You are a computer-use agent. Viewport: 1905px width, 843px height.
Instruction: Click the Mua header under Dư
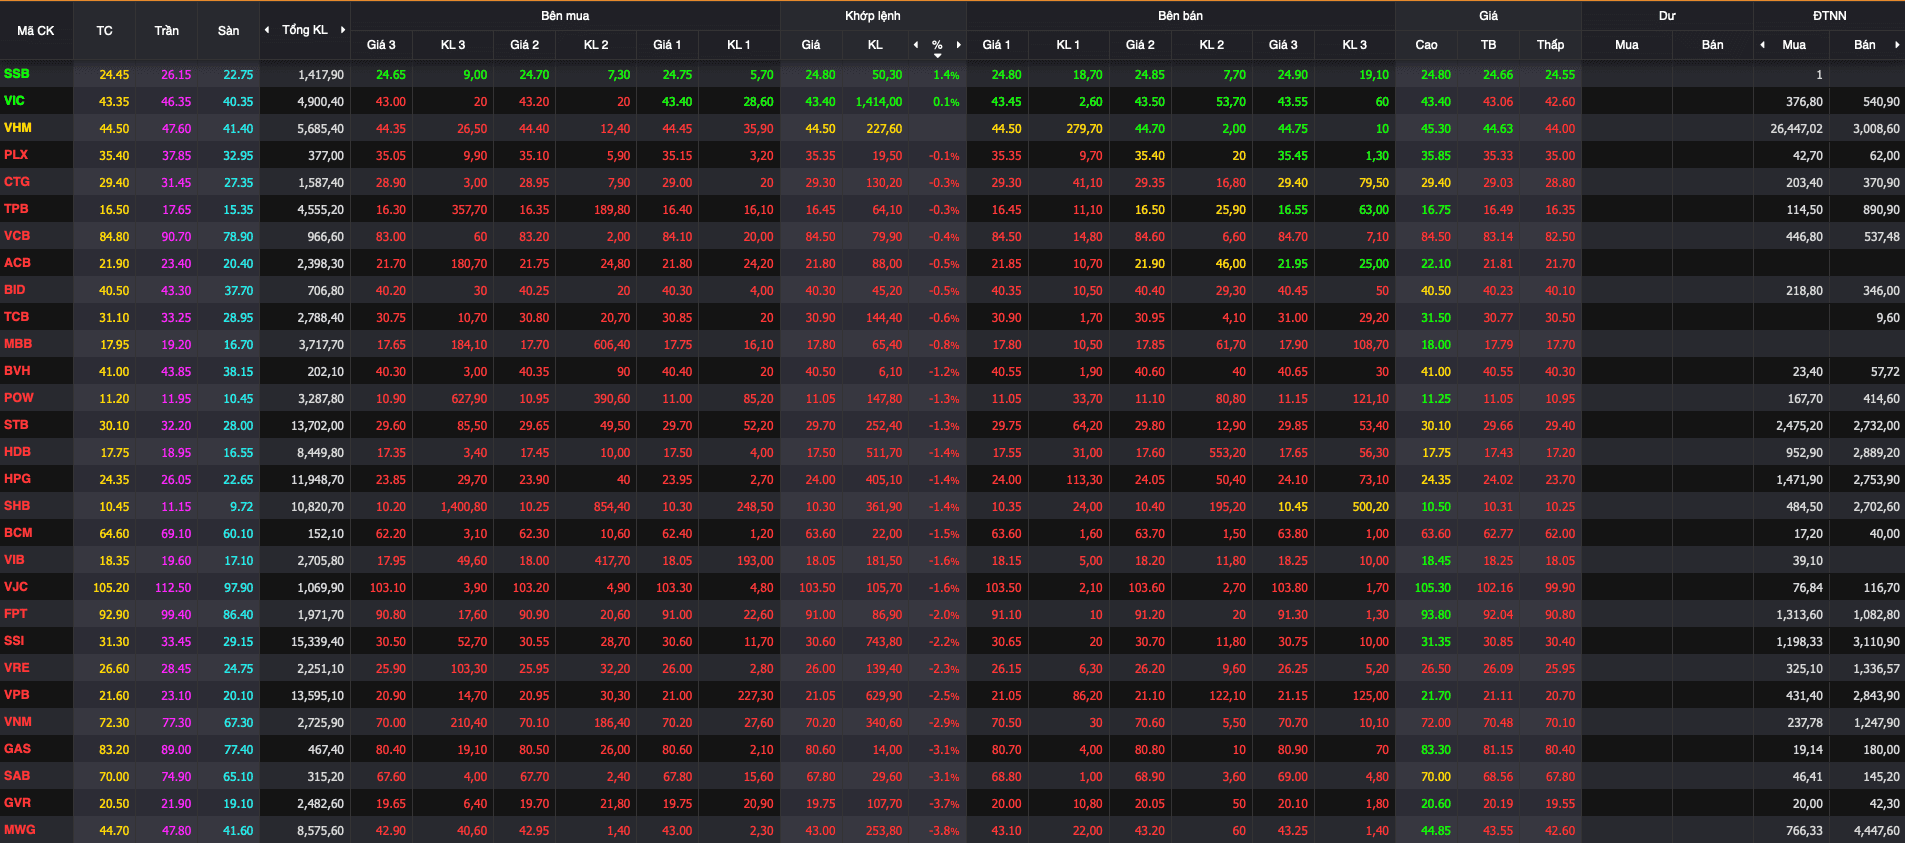(x=1627, y=45)
